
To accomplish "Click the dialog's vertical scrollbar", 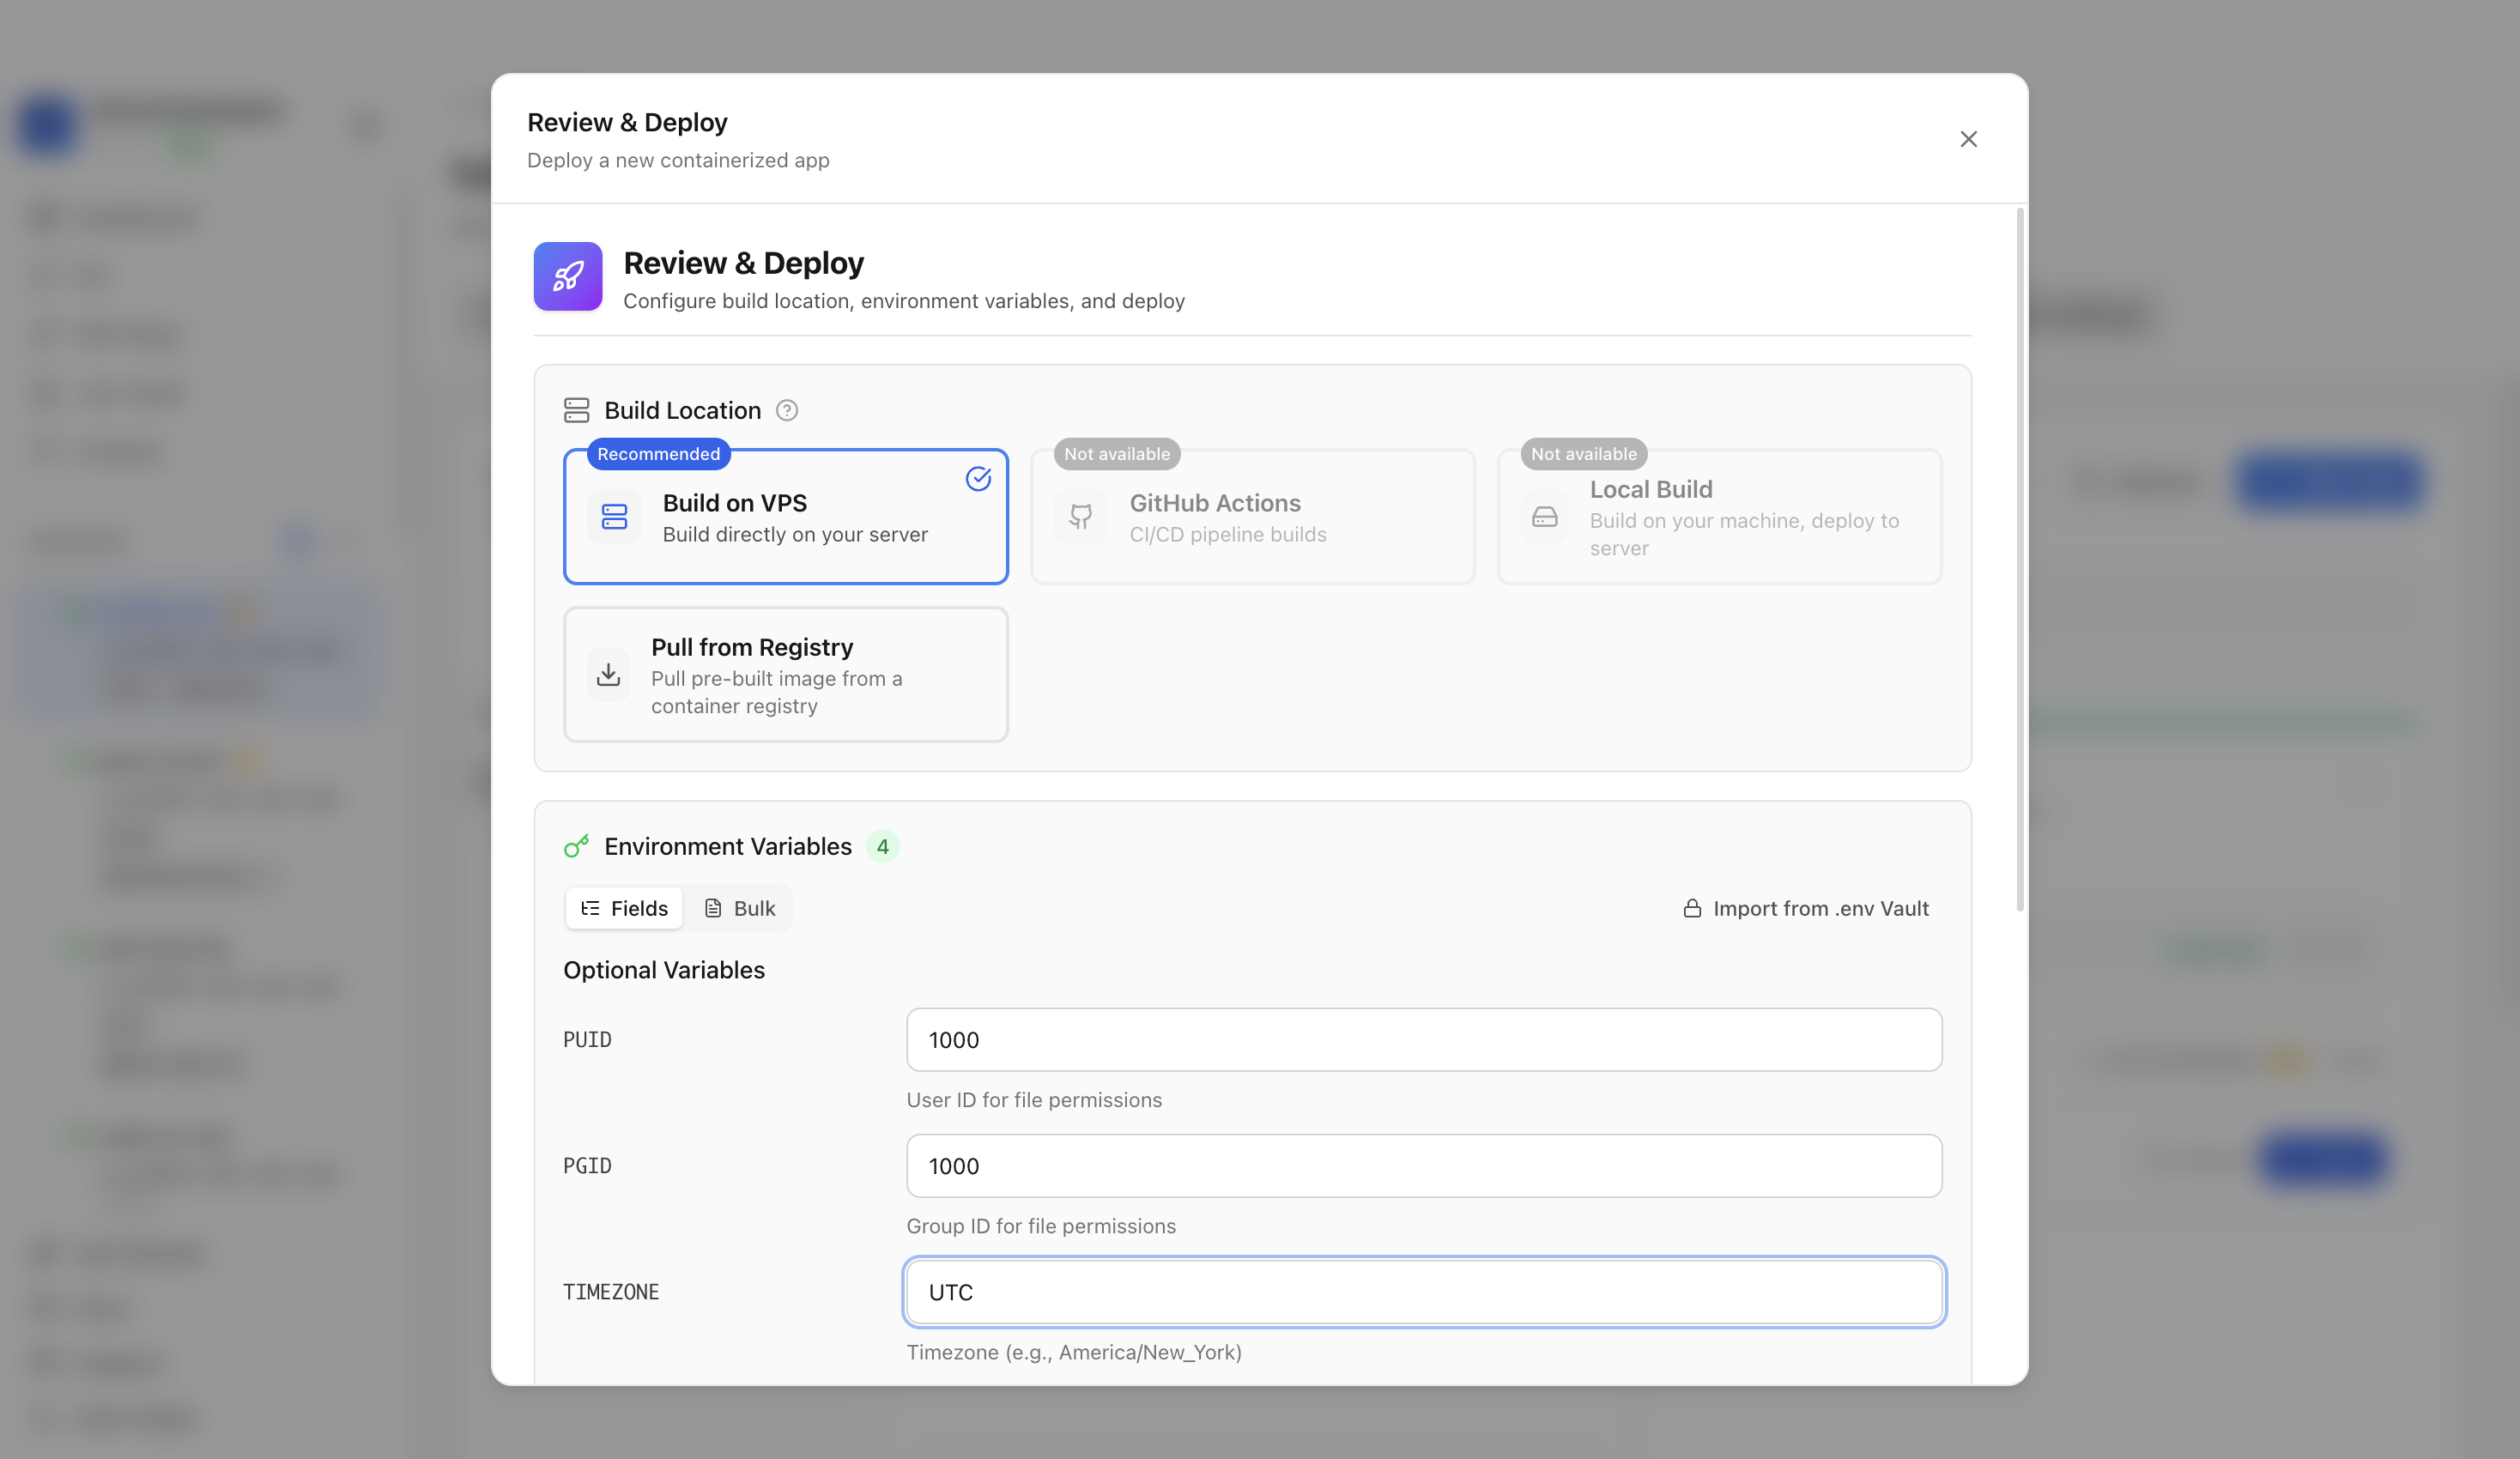I will tap(2020, 560).
